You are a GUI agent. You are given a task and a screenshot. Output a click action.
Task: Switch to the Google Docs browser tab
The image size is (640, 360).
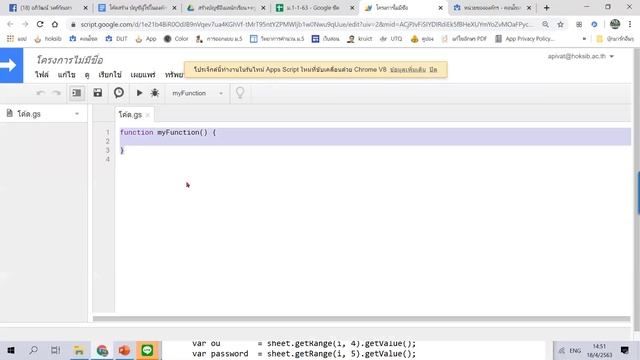(137, 8)
